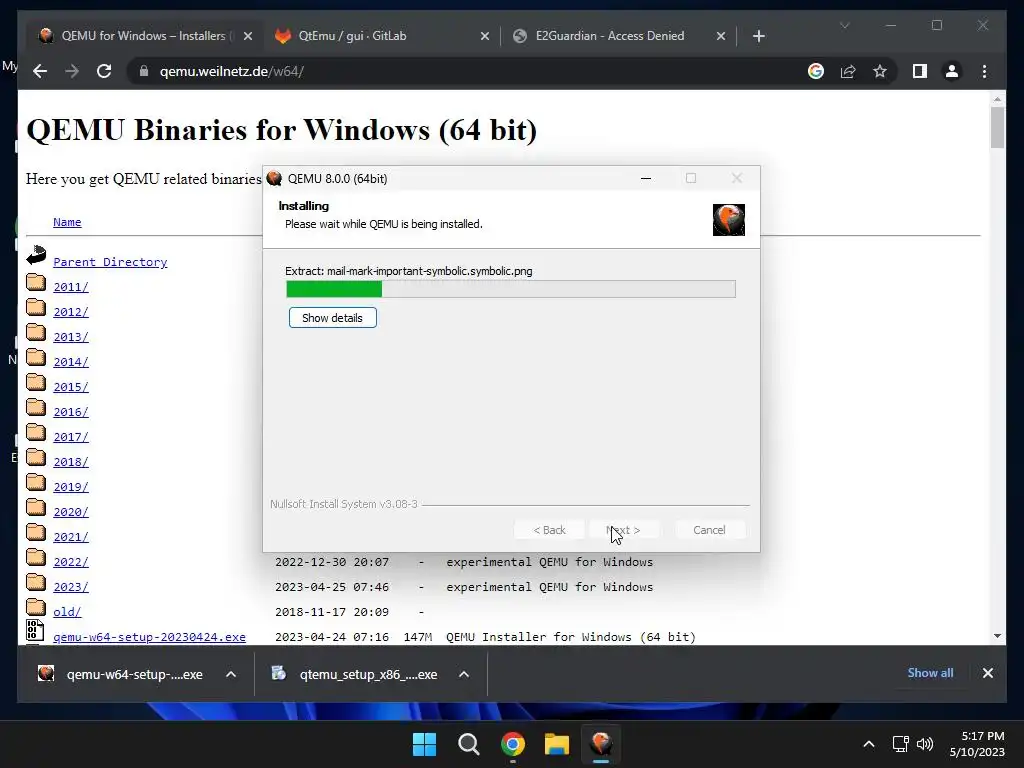Screen dimensions: 1024x768
Task: Click the Show details button
Action: [x=332, y=318]
